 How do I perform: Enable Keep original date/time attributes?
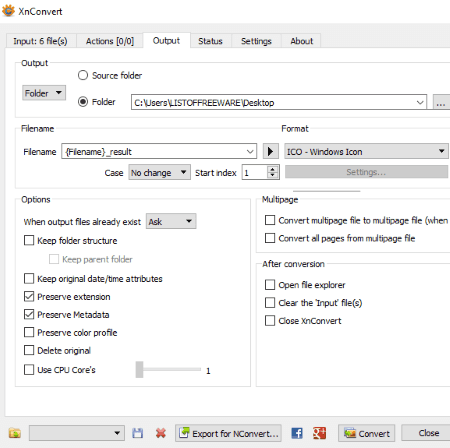pos(29,278)
